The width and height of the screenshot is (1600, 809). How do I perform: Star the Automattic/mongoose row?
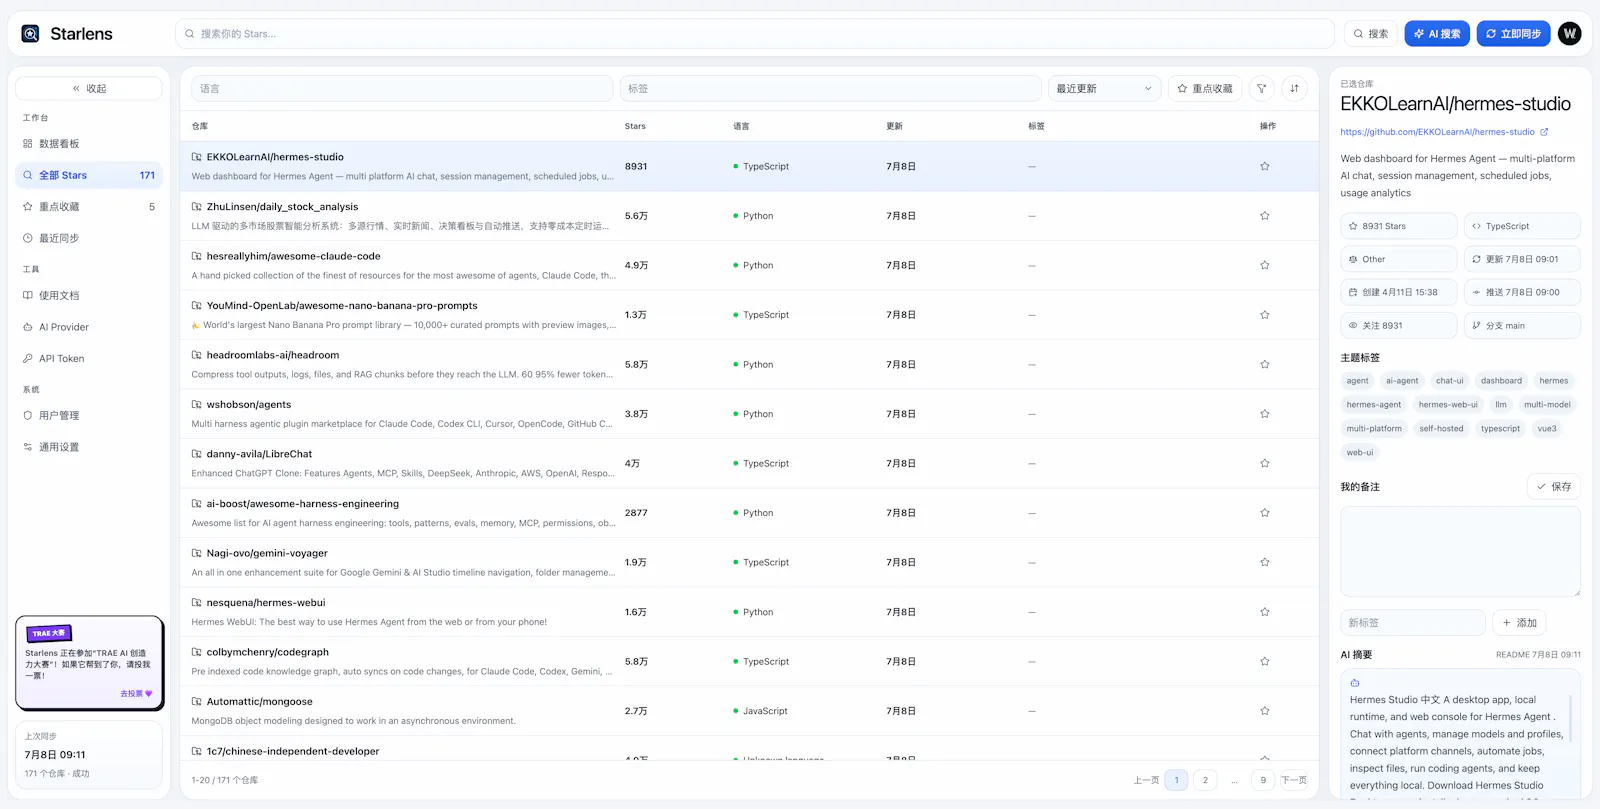(1265, 711)
